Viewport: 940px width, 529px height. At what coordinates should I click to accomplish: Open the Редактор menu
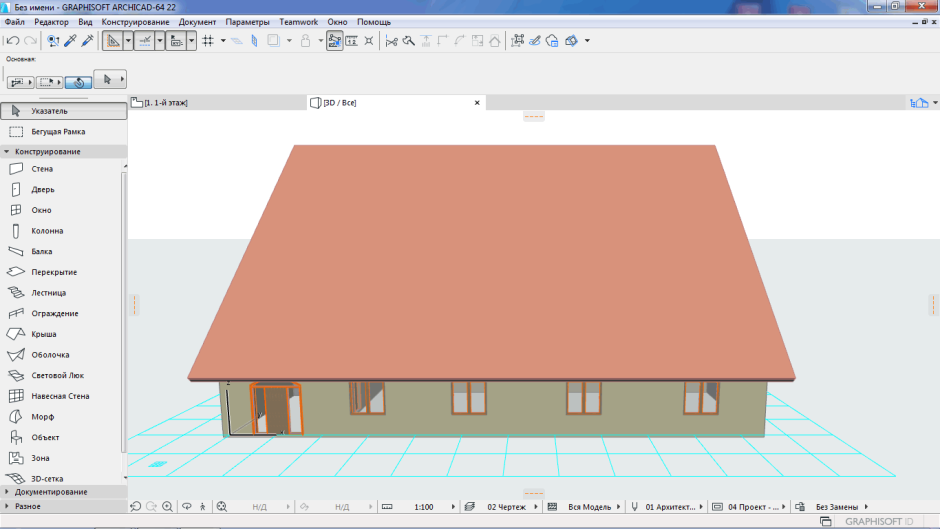51,22
